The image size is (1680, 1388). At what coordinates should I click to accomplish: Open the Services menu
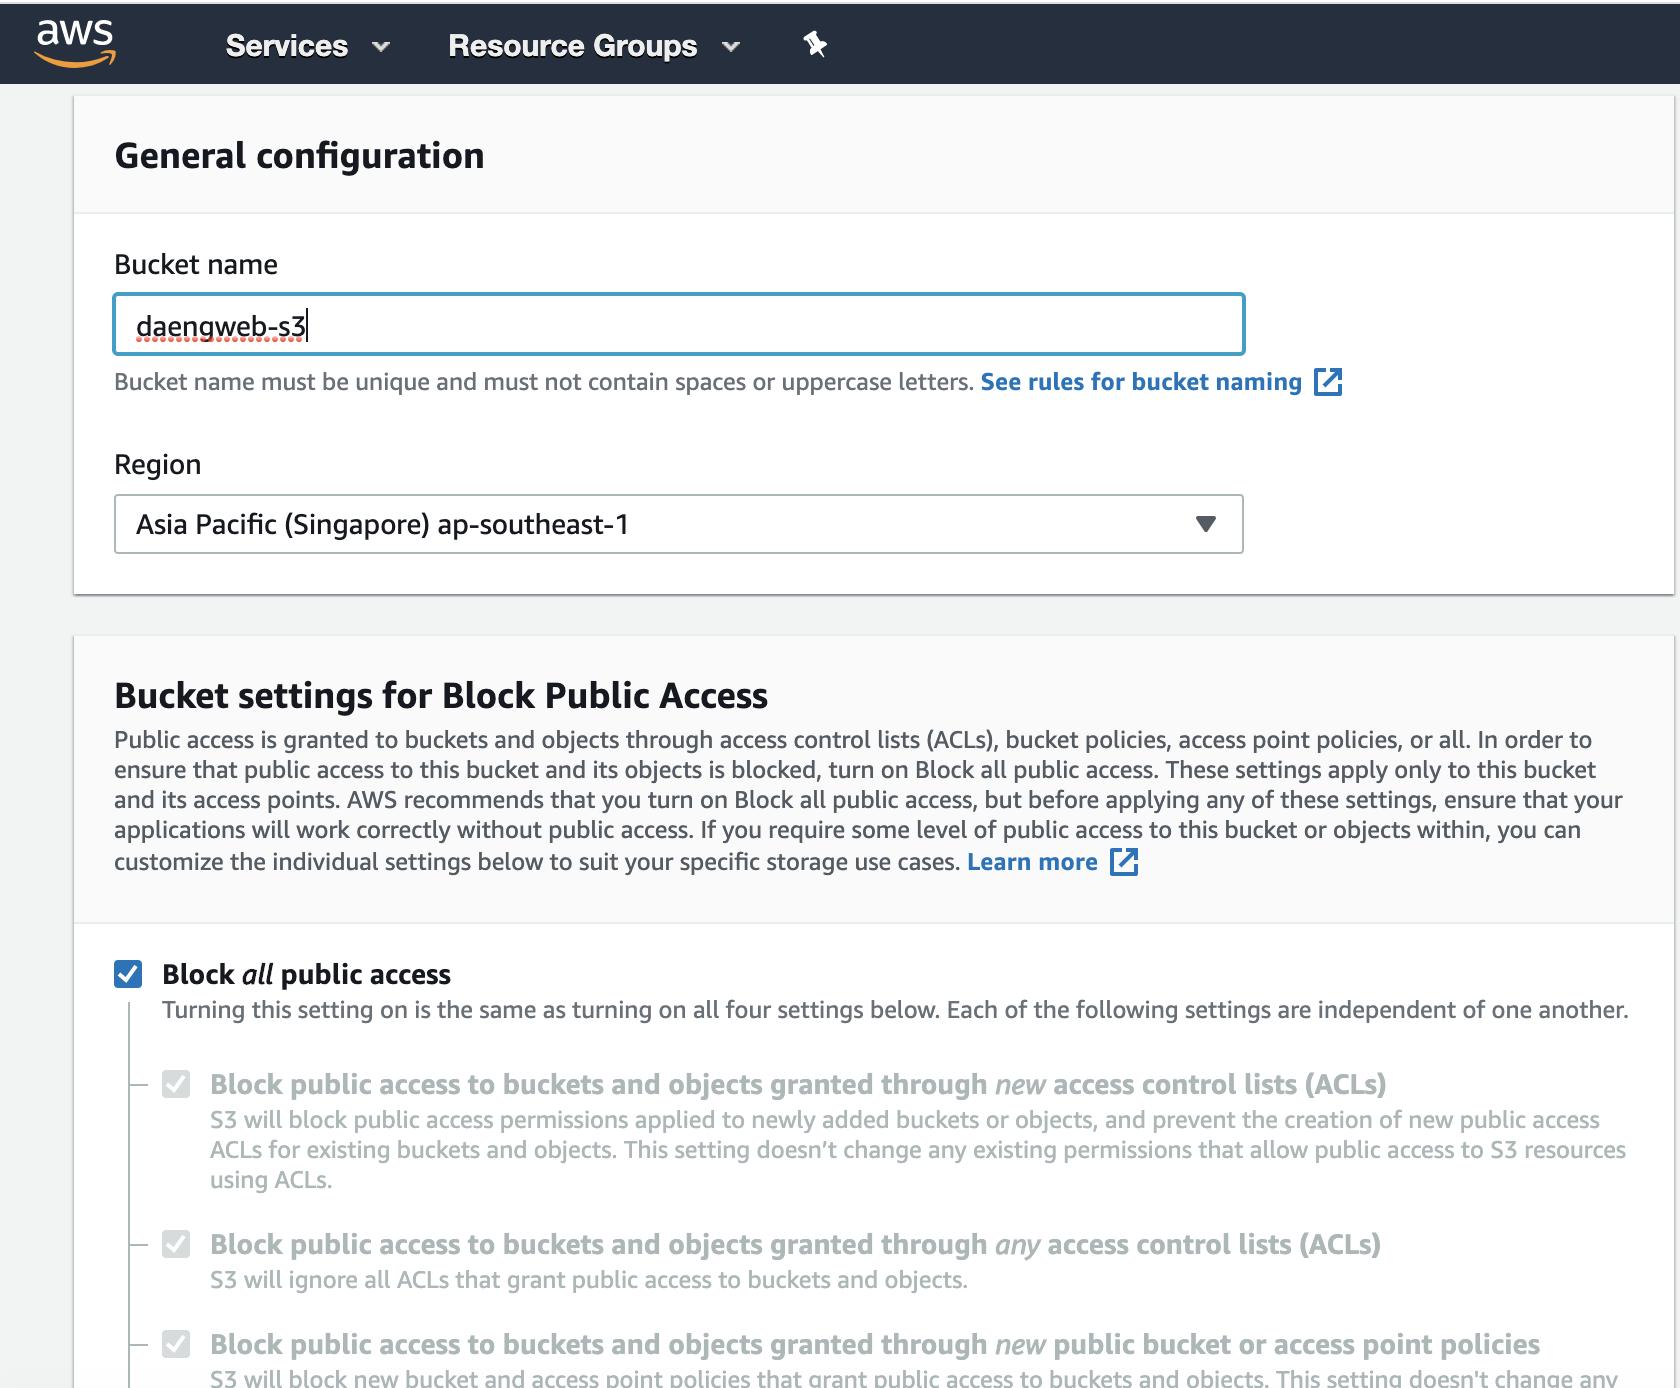tap(286, 46)
